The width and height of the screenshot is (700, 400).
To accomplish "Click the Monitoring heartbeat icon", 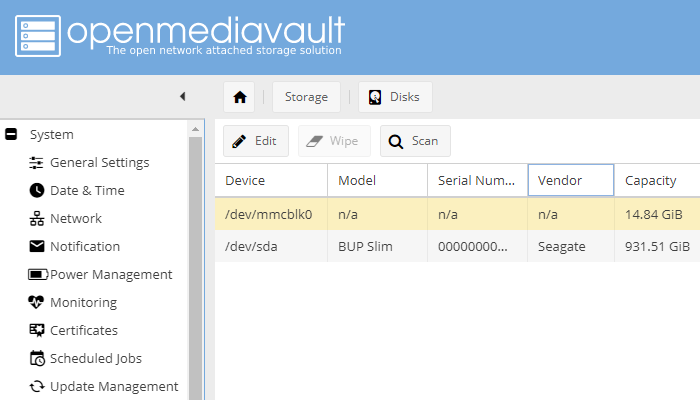I will 36,302.
